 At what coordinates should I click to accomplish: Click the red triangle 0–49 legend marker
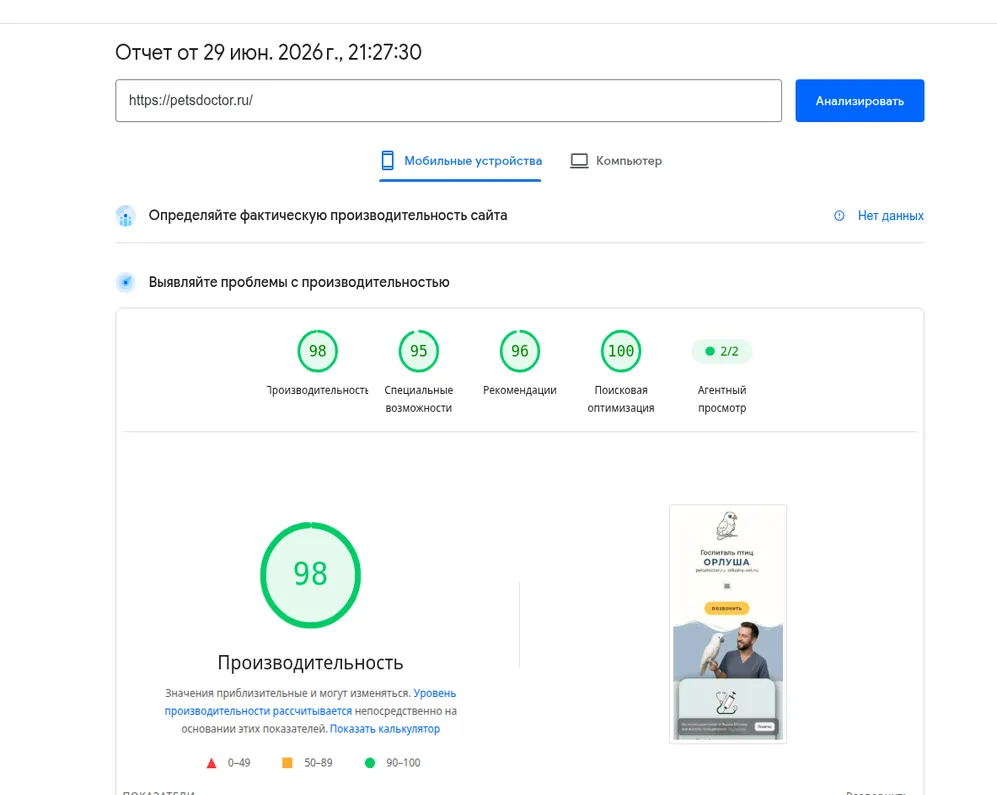pyautogui.click(x=212, y=763)
